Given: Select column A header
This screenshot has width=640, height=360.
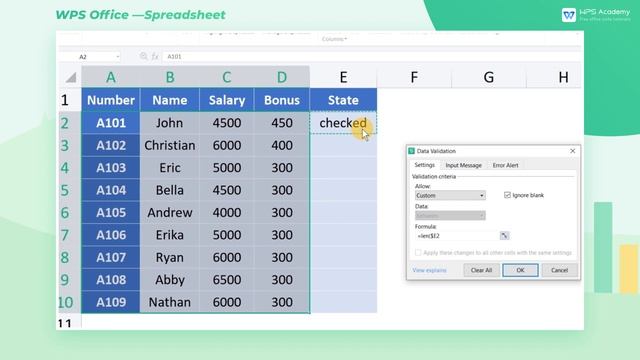Looking at the screenshot, I should click(111, 77).
